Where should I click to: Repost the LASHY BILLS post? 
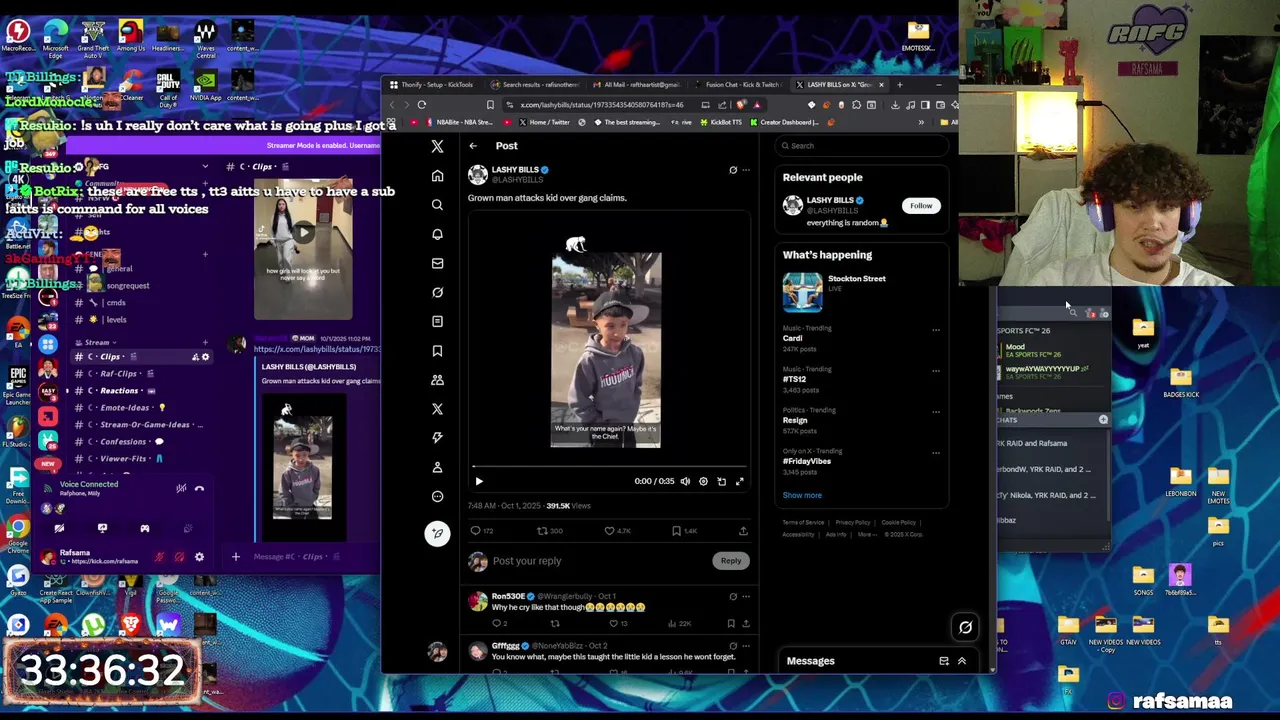click(x=542, y=531)
